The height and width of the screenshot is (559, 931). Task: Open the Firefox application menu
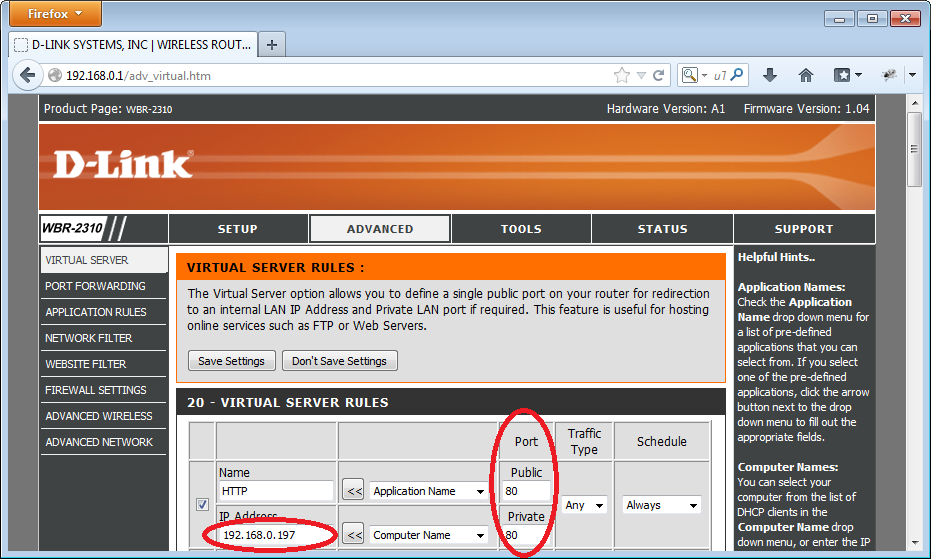(55, 14)
